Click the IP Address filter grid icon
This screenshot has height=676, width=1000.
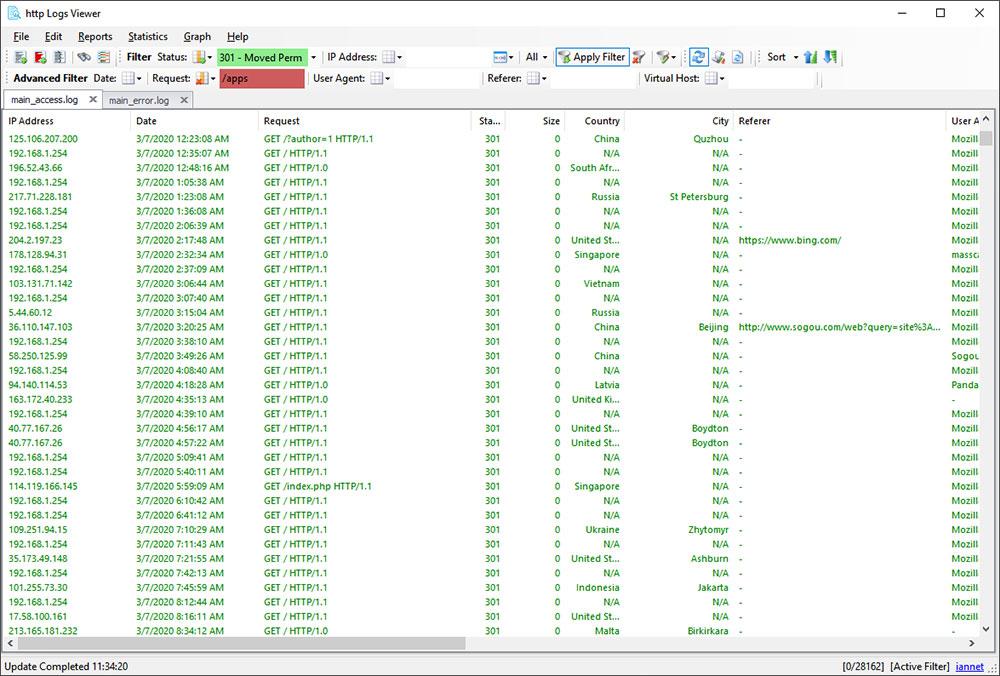click(389, 57)
